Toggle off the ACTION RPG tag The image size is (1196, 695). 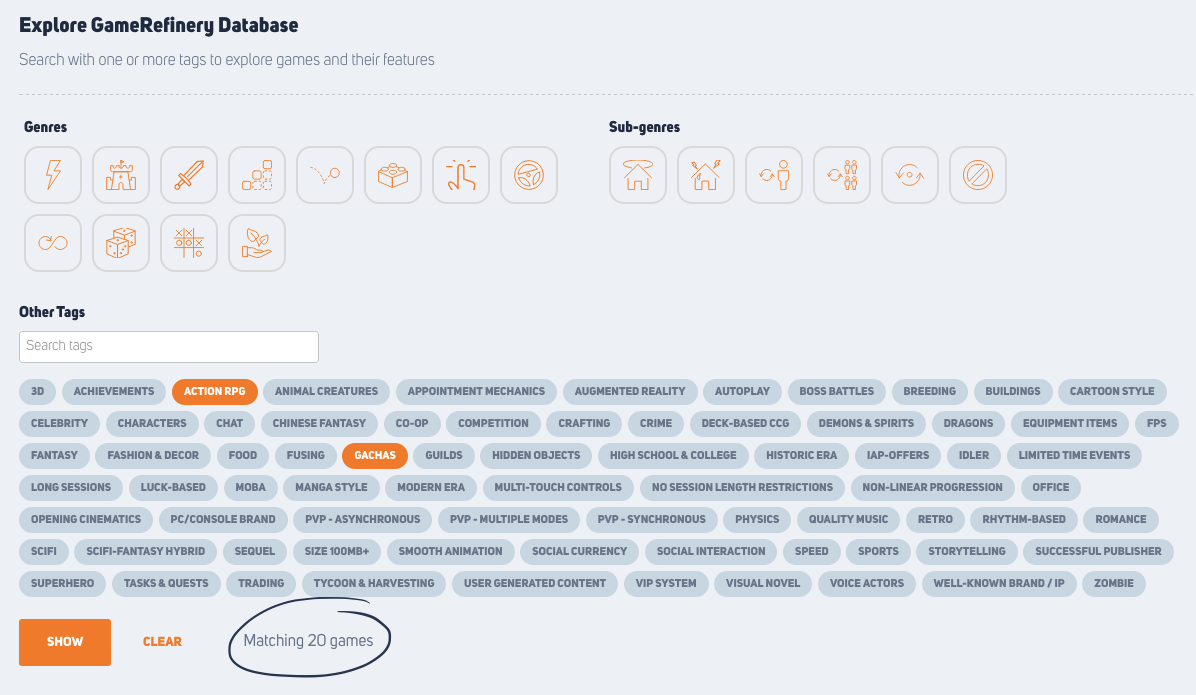(214, 392)
